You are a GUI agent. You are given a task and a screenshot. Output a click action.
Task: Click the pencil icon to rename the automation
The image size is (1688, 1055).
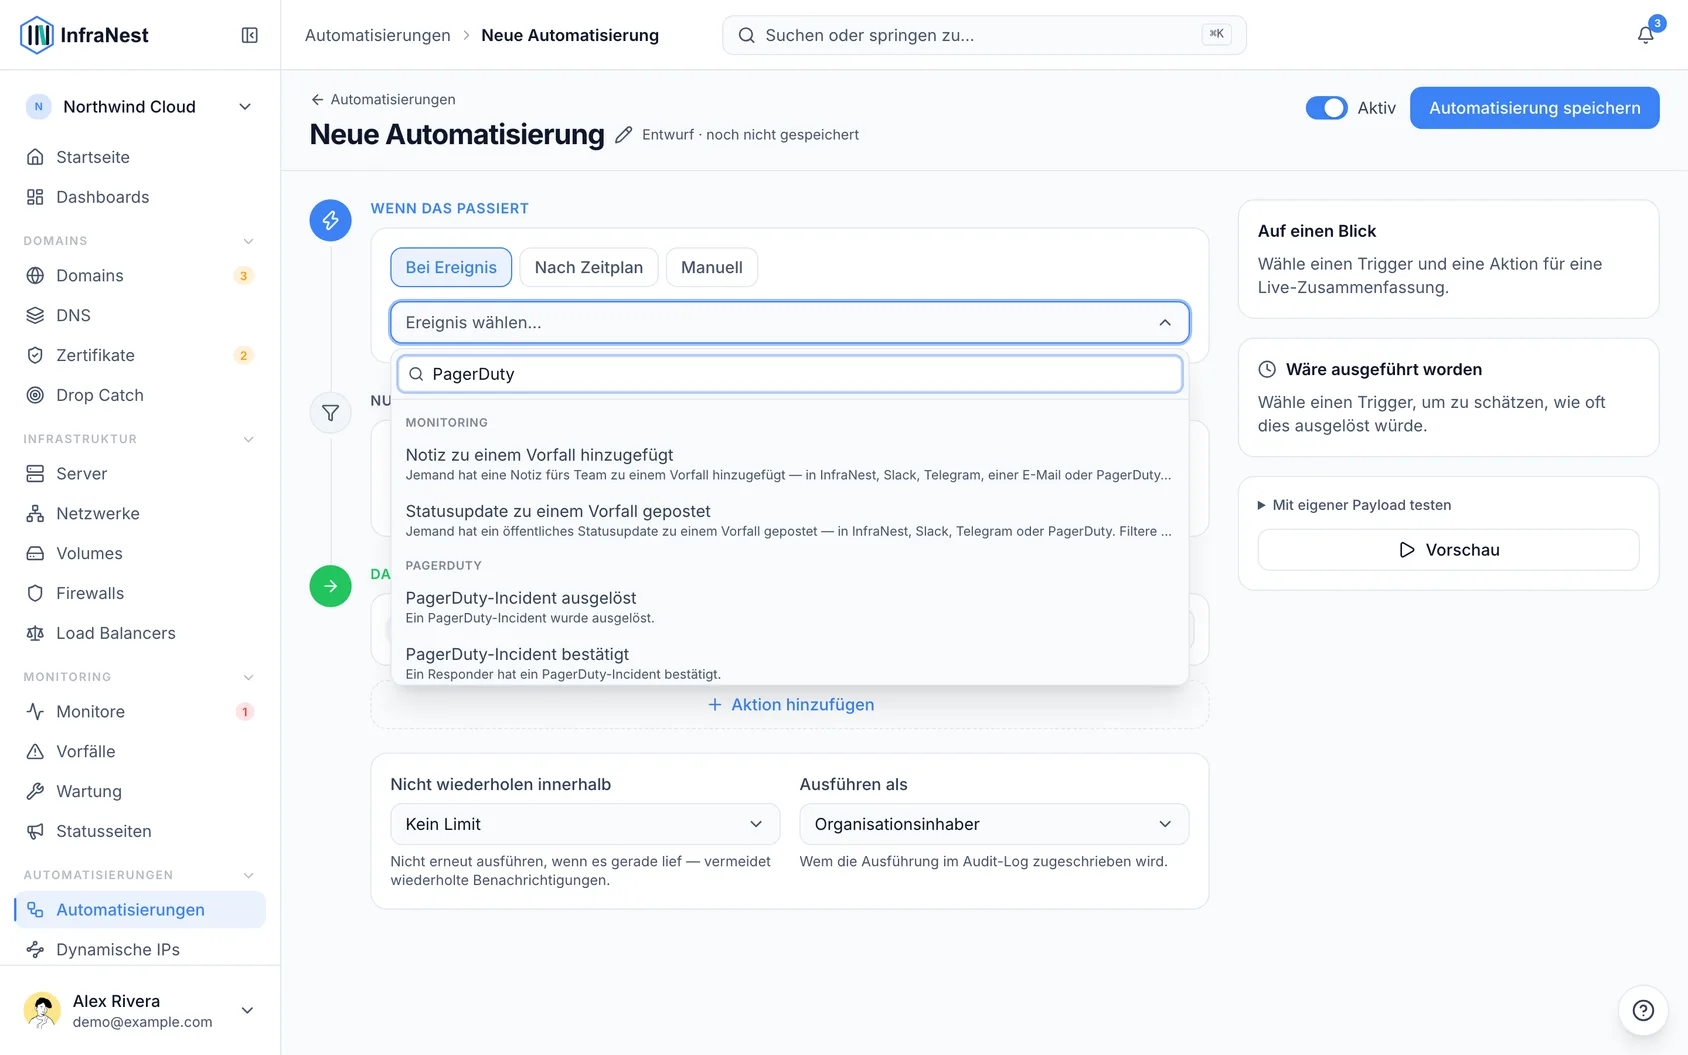pyautogui.click(x=623, y=135)
